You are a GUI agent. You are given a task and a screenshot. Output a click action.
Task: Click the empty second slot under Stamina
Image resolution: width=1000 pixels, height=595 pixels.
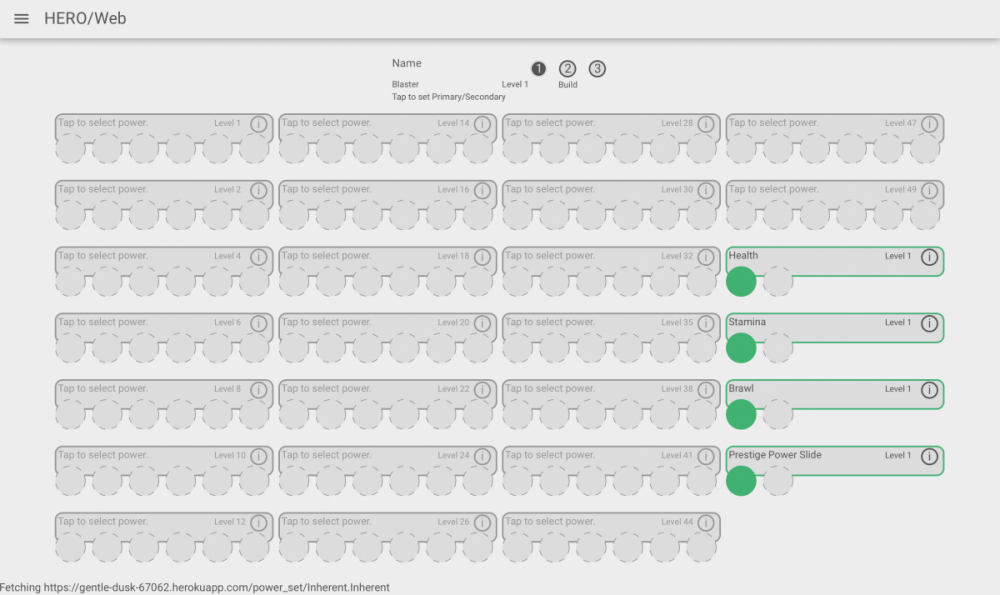778,348
